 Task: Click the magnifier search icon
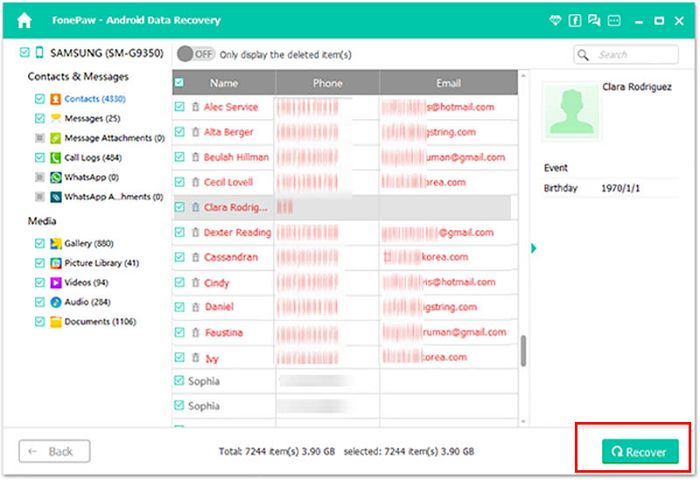583,55
